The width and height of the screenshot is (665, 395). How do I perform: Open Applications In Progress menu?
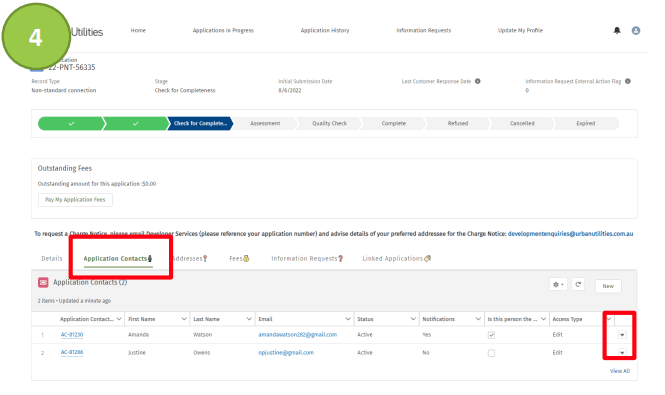click(x=223, y=31)
